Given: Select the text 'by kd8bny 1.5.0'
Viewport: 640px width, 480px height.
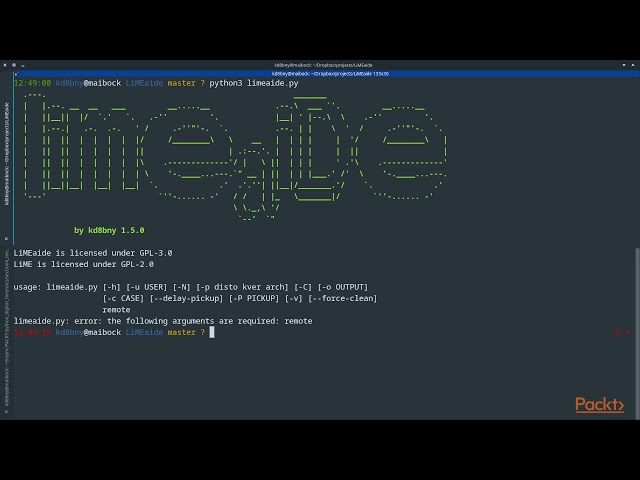Looking at the screenshot, I should click(x=109, y=230).
